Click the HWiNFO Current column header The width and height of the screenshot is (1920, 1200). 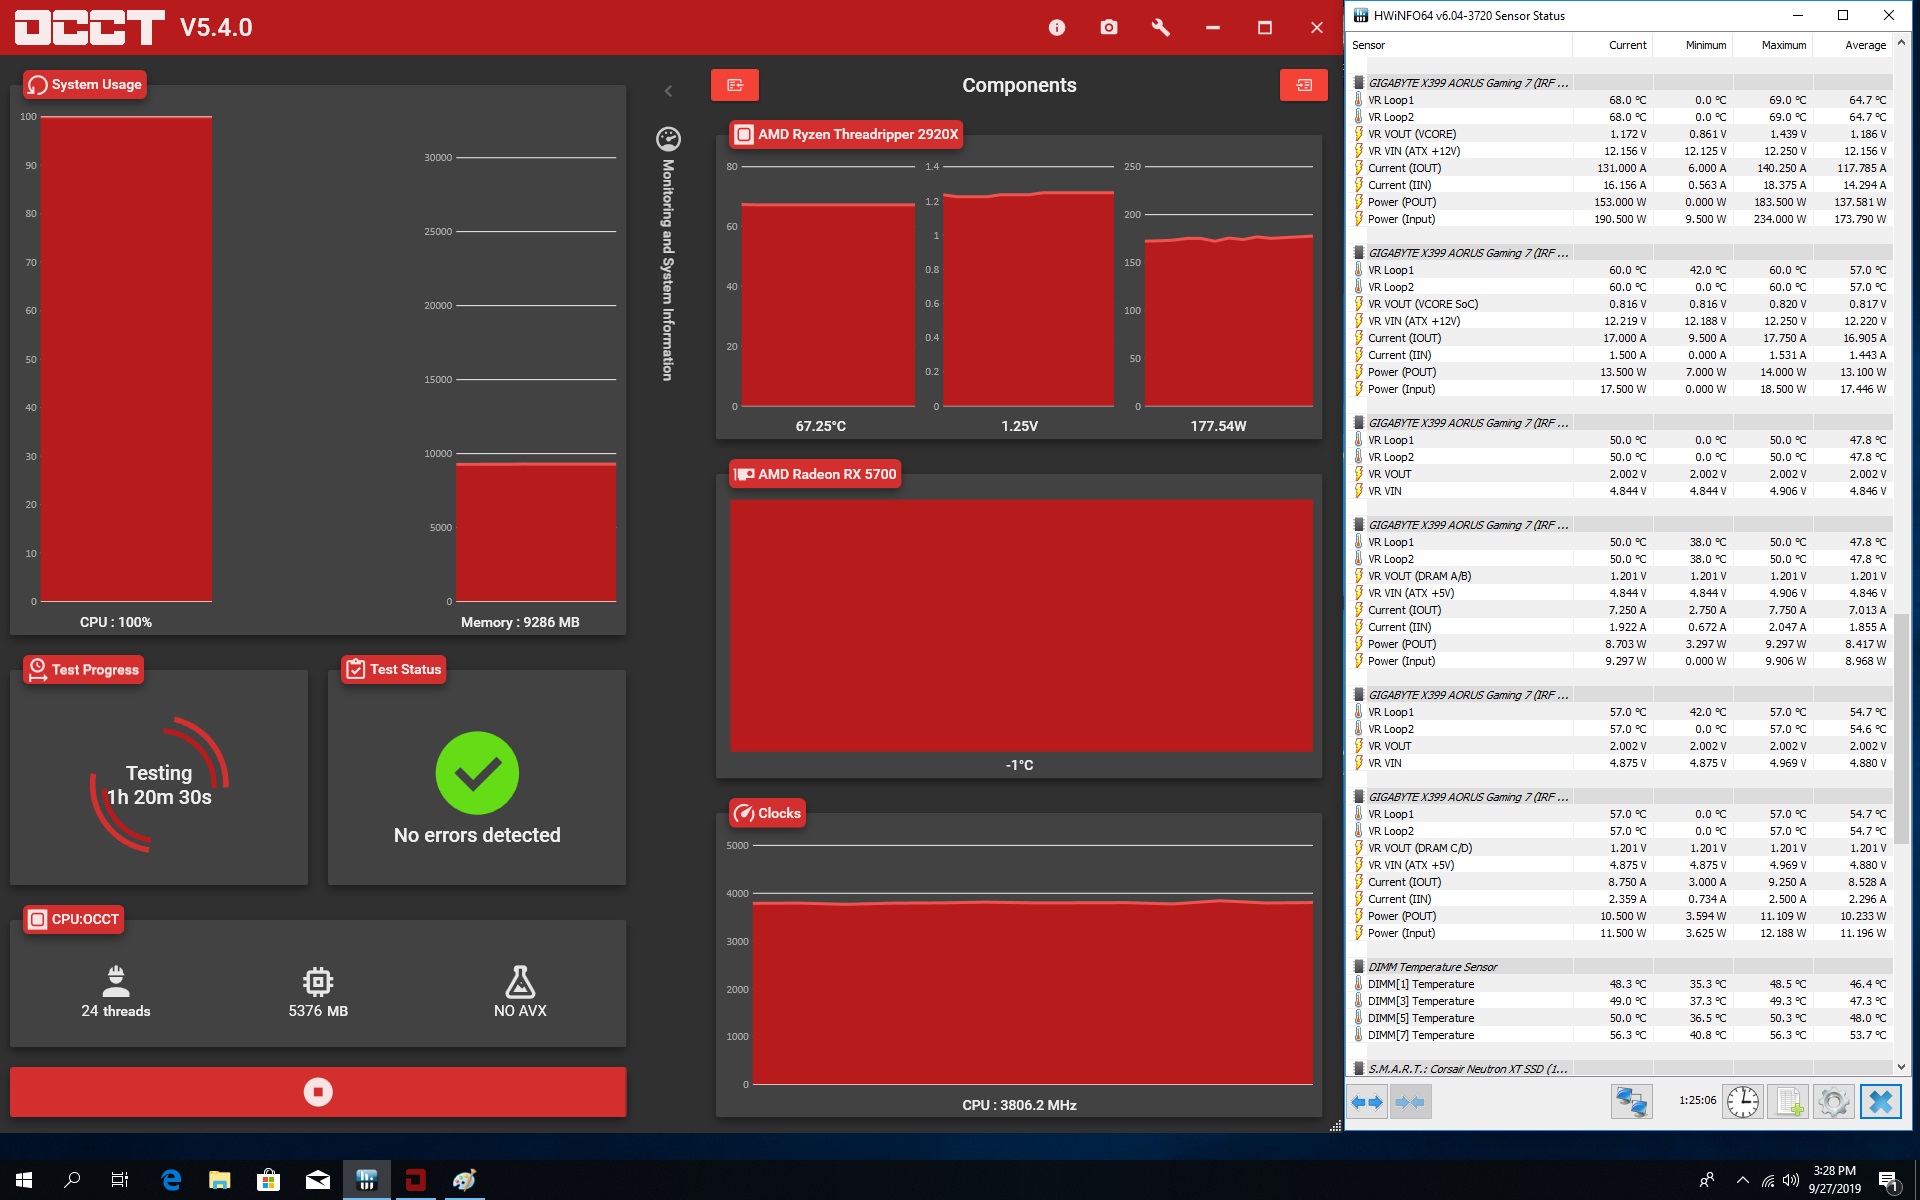pyautogui.click(x=1612, y=45)
